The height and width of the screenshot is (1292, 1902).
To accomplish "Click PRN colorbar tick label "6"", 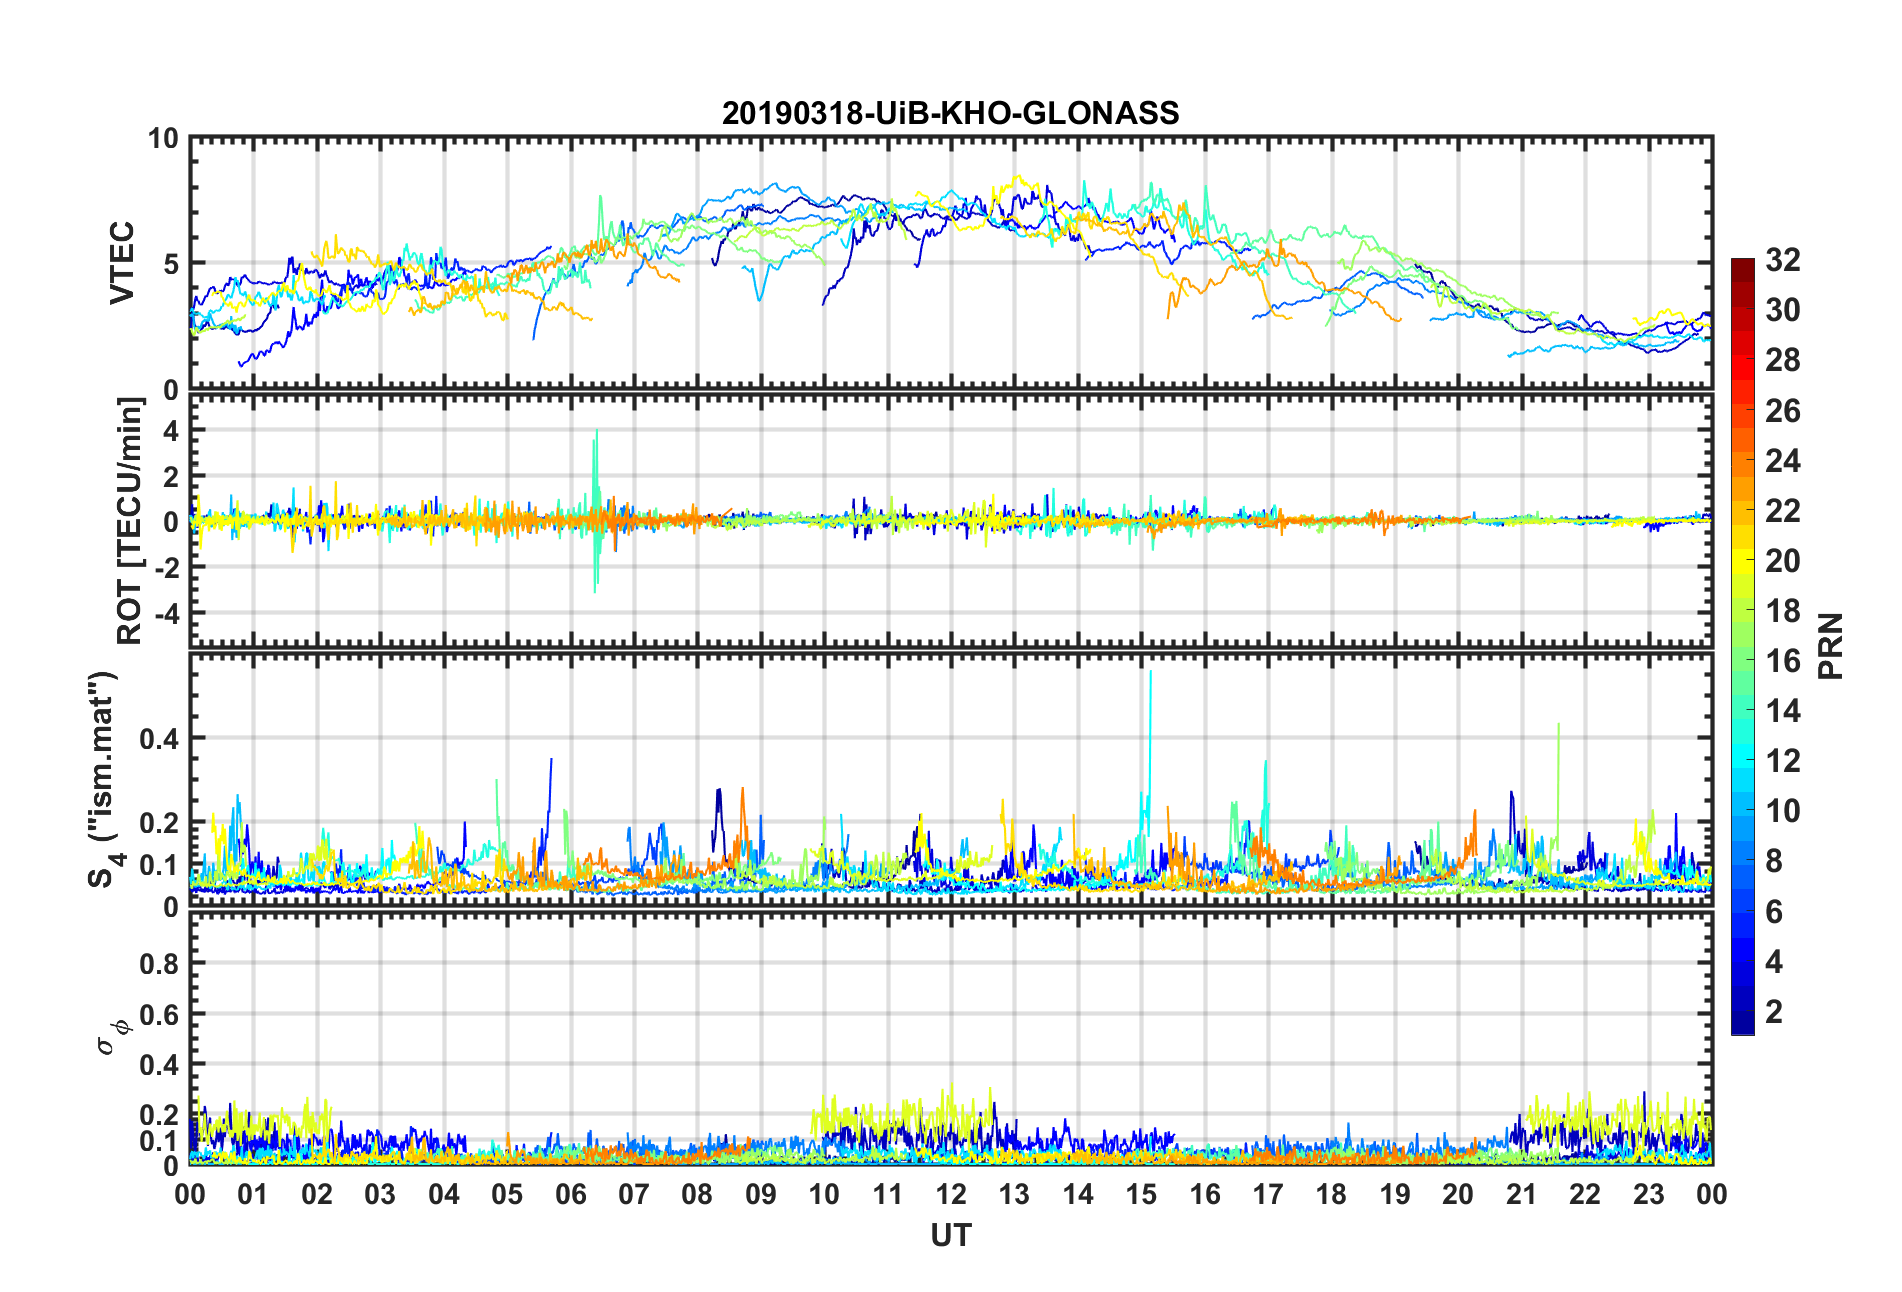I will (x=1774, y=911).
